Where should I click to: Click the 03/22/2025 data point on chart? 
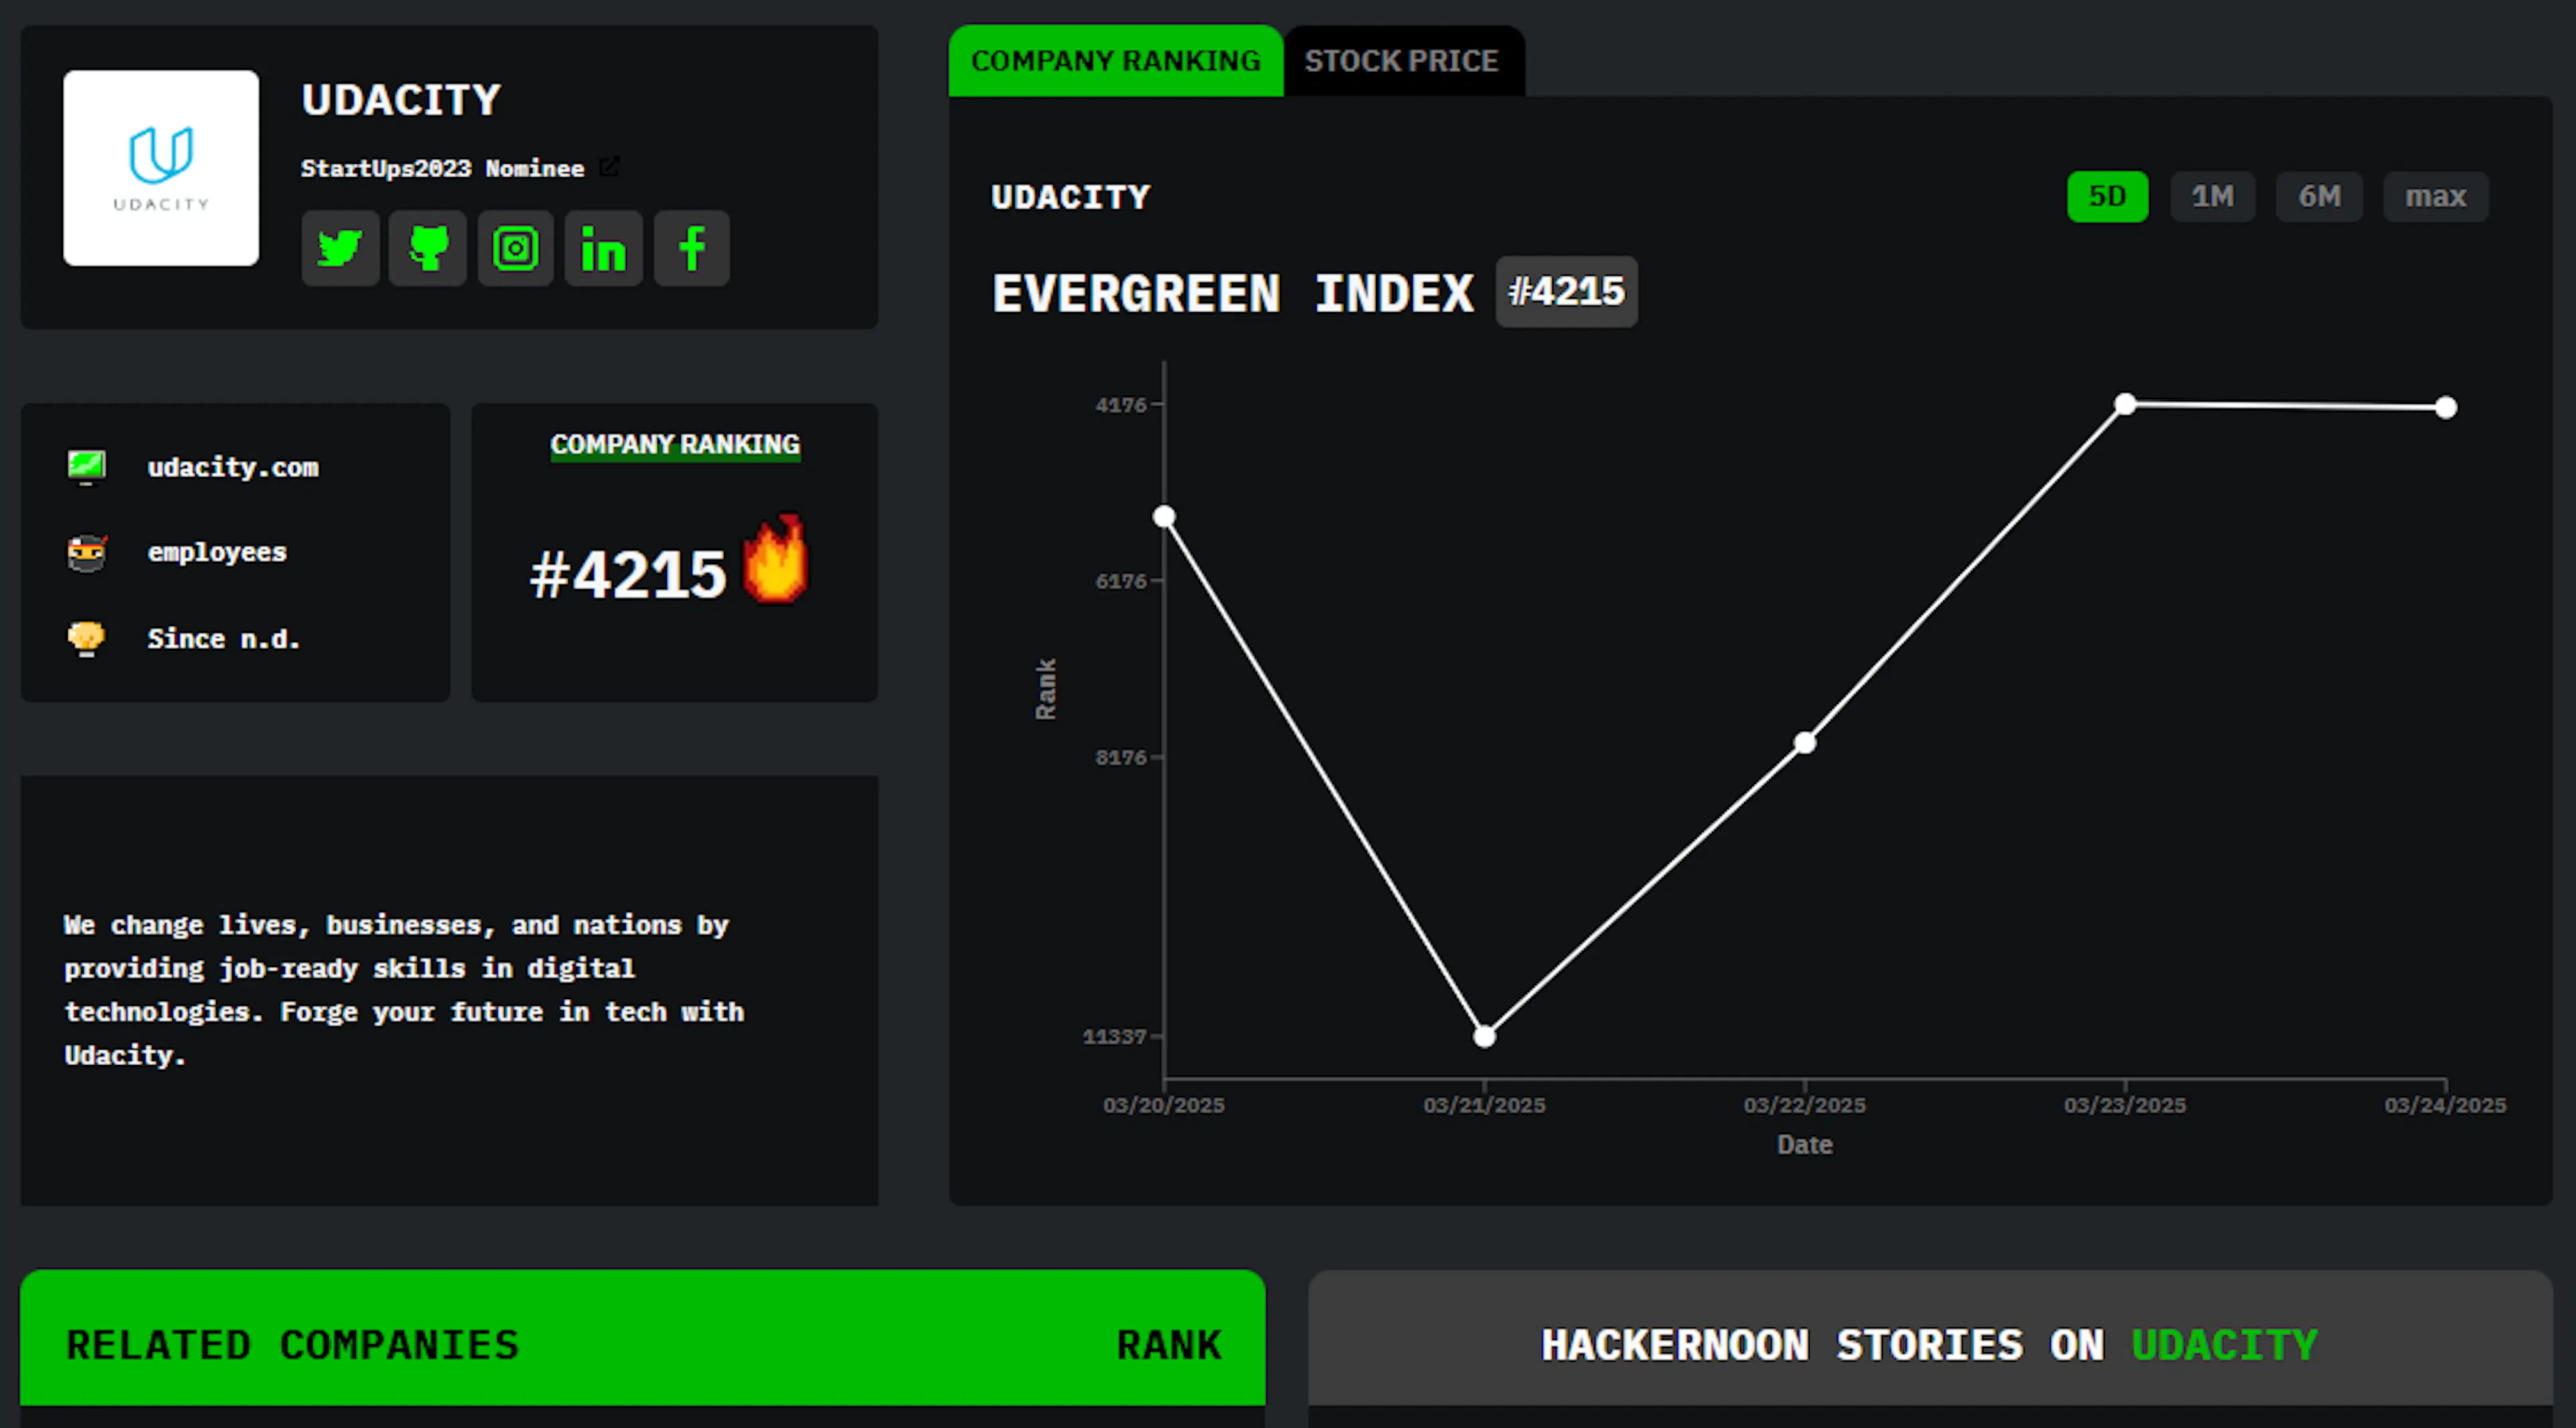(x=1805, y=743)
